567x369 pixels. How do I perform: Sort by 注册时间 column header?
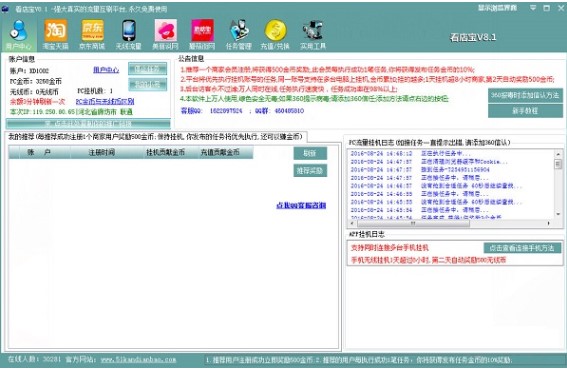click(102, 152)
